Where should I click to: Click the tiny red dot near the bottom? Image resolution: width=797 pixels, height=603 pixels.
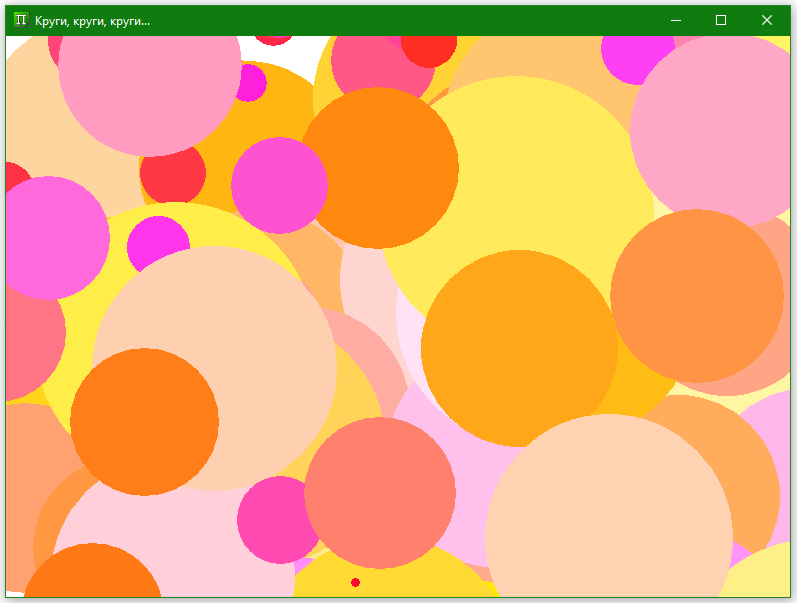pyautogui.click(x=355, y=582)
